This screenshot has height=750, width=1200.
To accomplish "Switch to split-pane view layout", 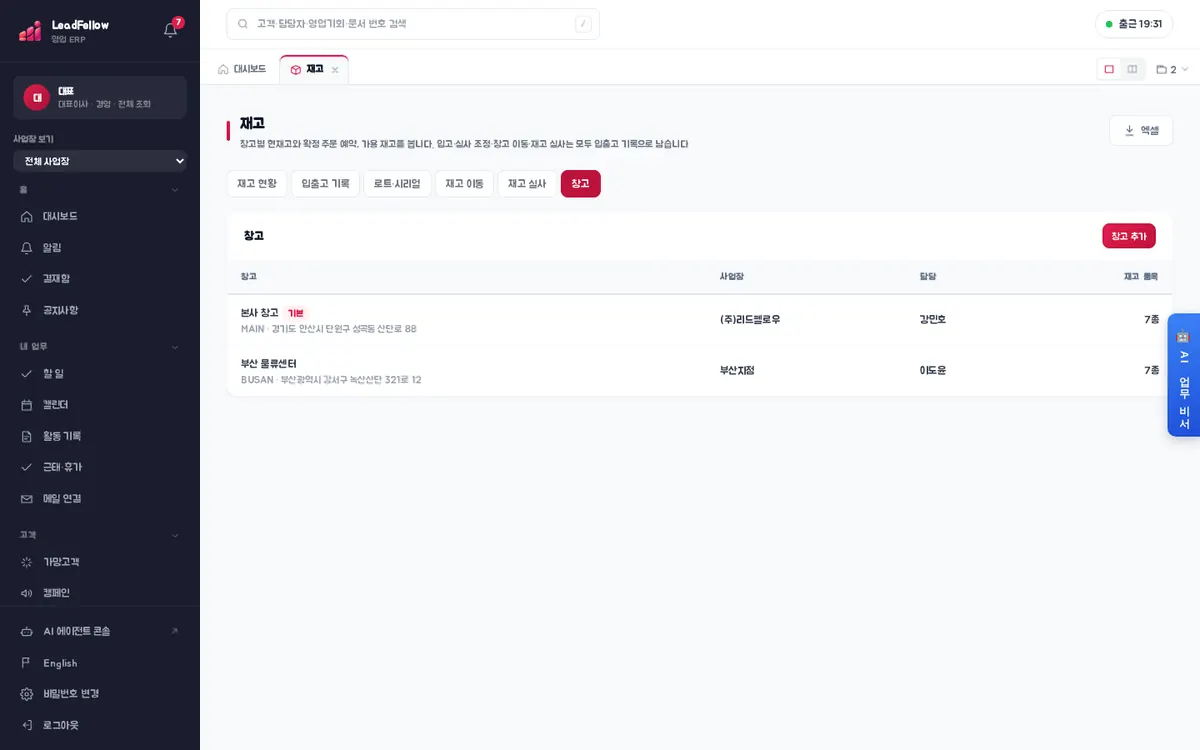I will click(x=1132, y=69).
